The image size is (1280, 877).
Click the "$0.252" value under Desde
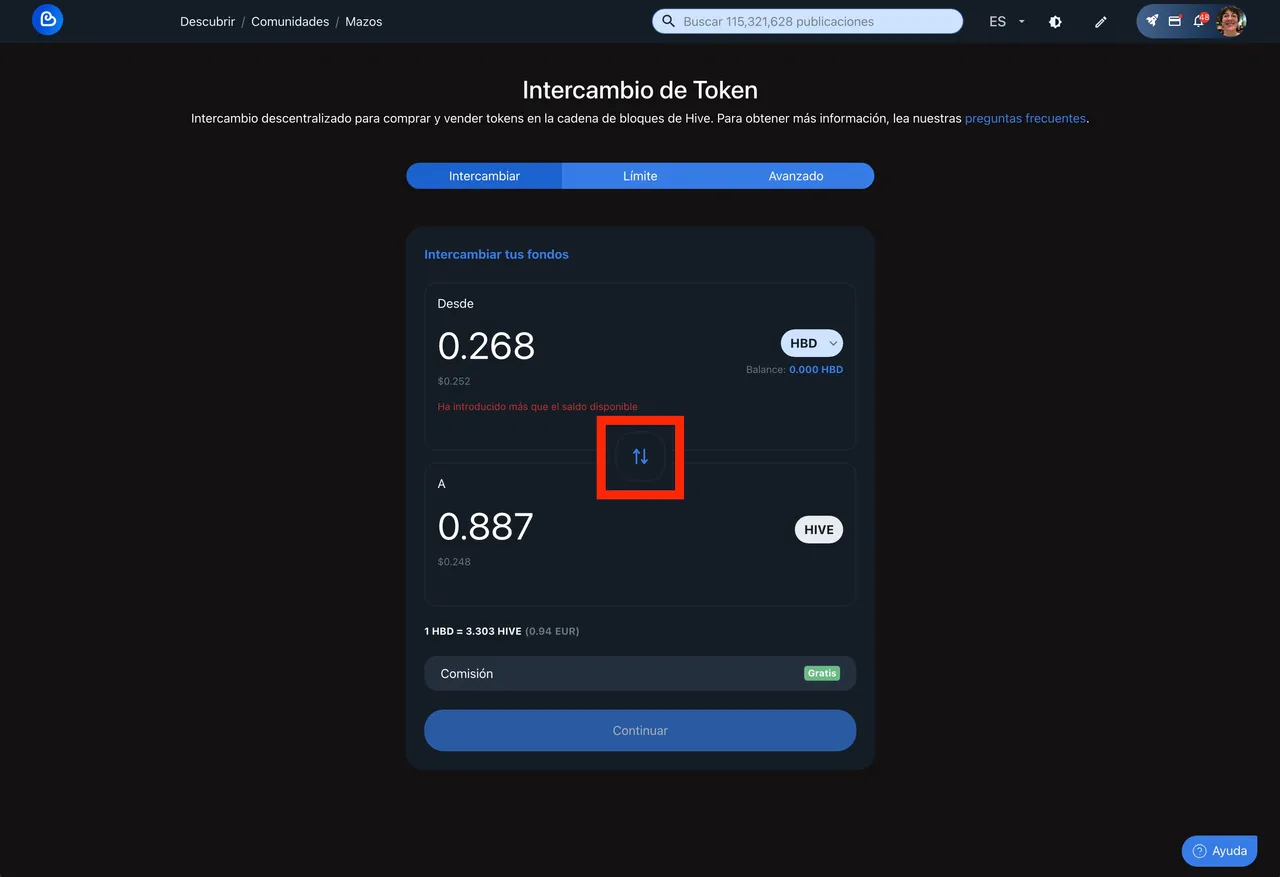coord(454,381)
